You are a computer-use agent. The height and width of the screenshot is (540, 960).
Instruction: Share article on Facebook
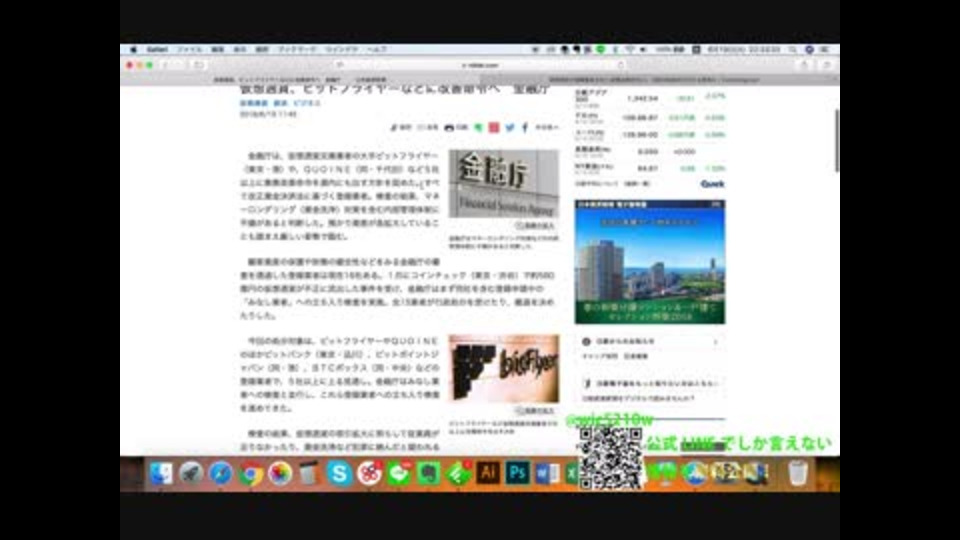pos(525,127)
